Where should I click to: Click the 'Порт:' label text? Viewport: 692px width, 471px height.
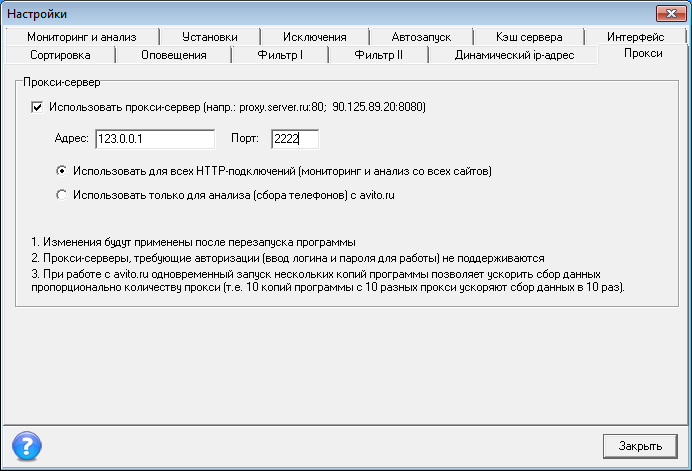pyautogui.click(x=244, y=138)
